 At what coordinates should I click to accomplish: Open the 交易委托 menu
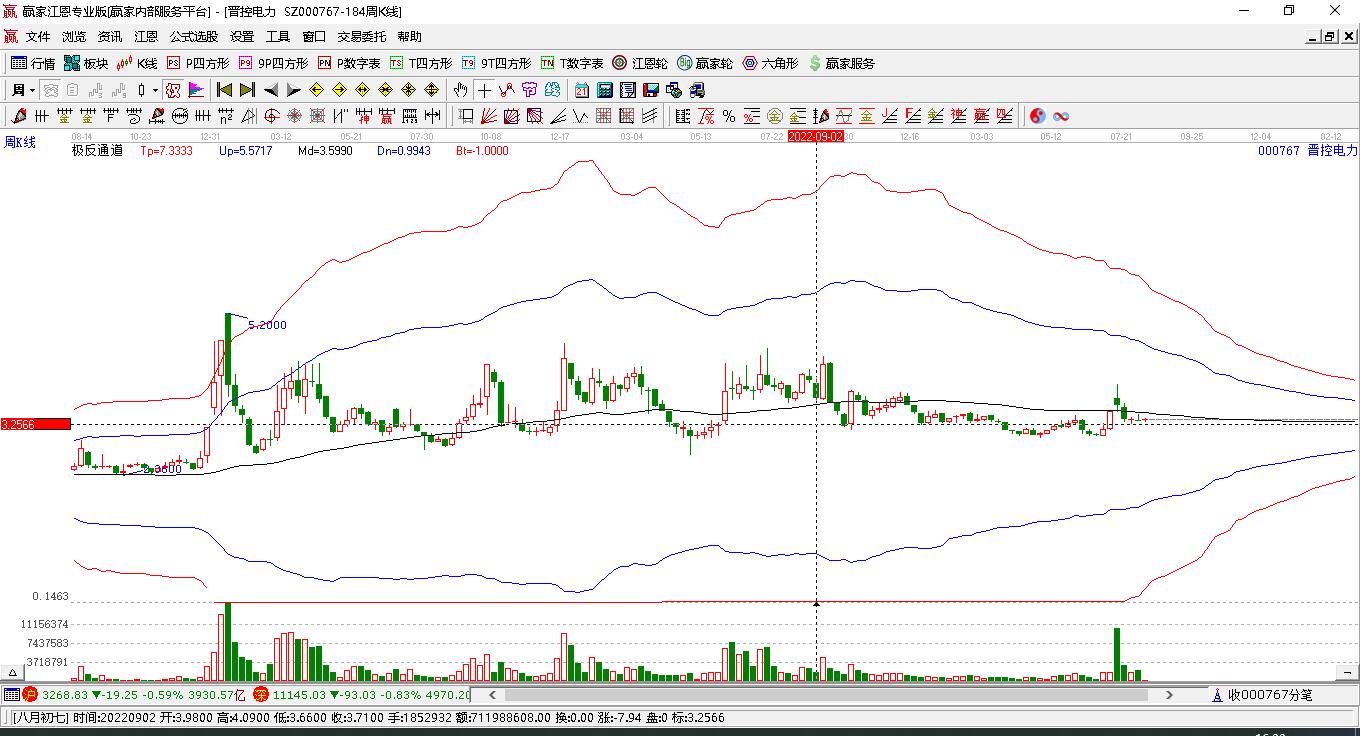point(361,37)
